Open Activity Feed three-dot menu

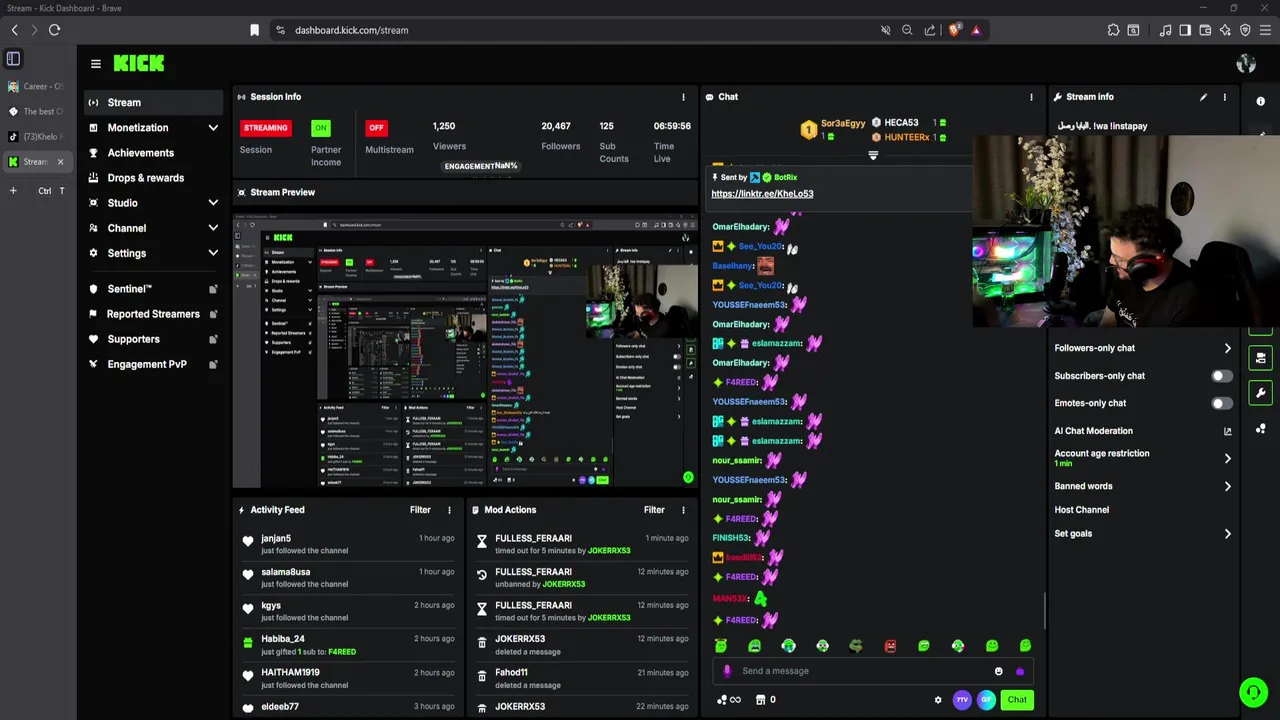click(x=449, y=510)
